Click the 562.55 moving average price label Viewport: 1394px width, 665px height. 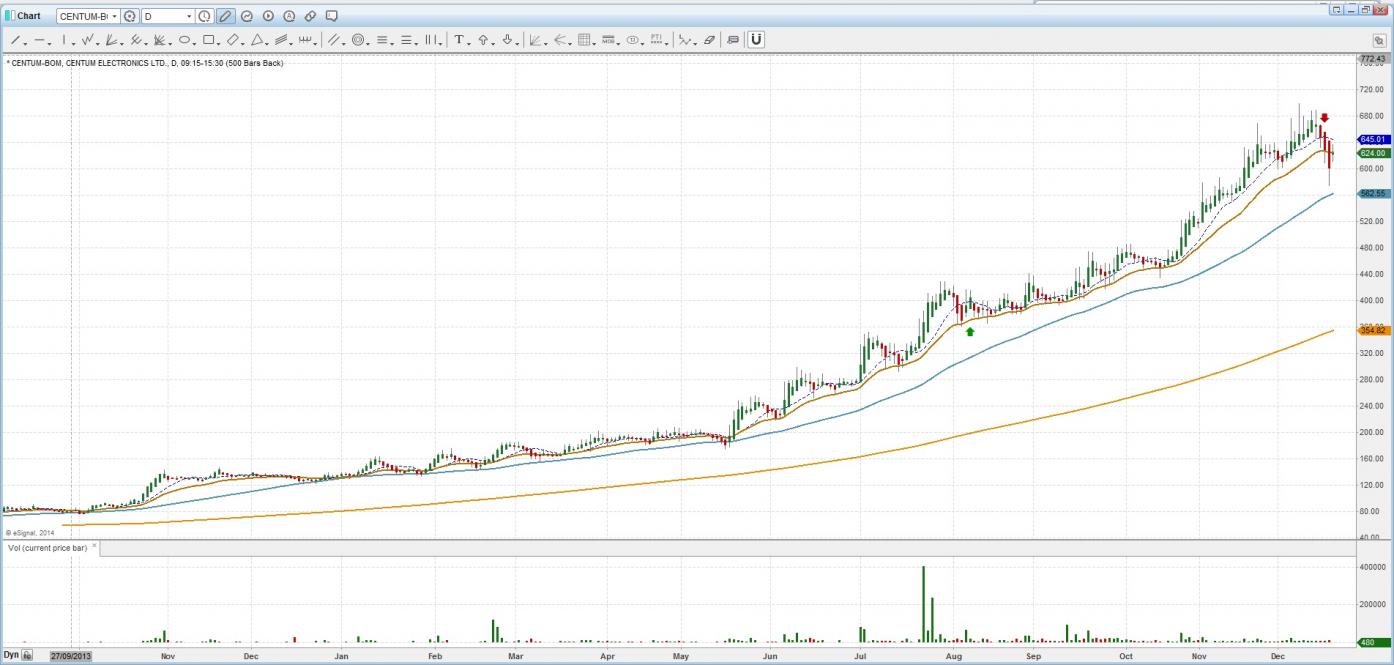(x=1373, y=194)
